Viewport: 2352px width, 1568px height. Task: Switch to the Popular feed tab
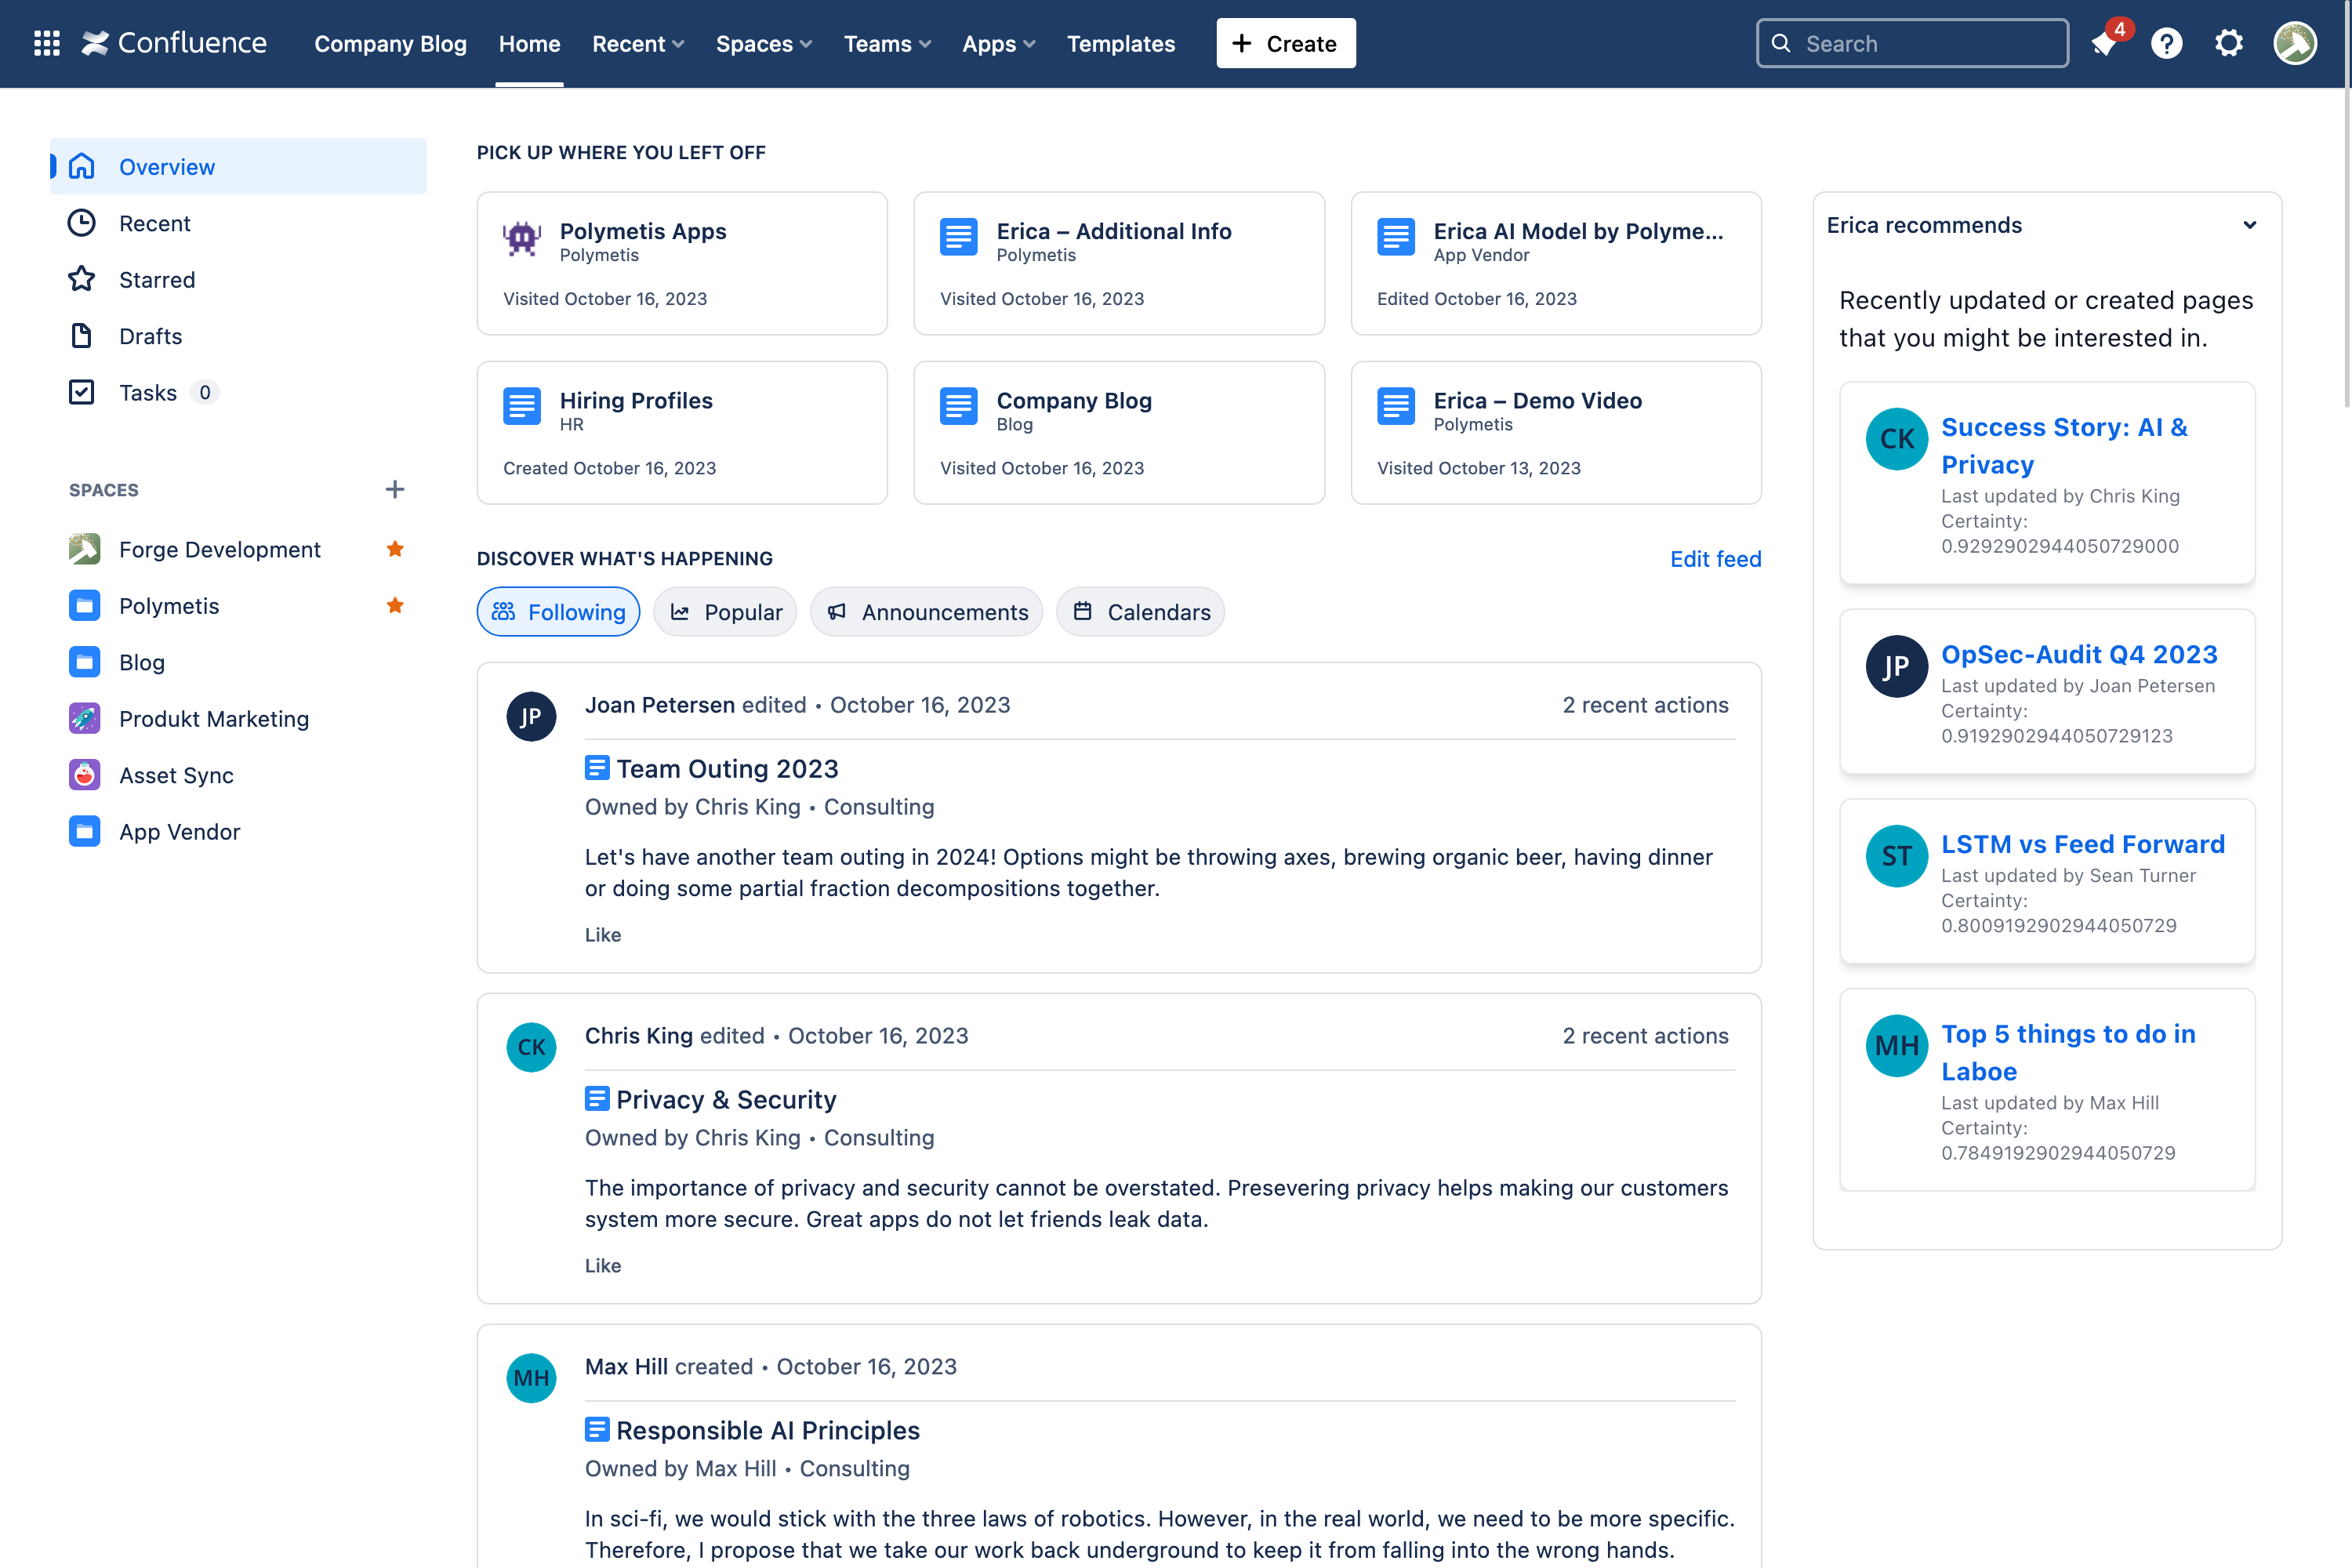coord(725,612)
